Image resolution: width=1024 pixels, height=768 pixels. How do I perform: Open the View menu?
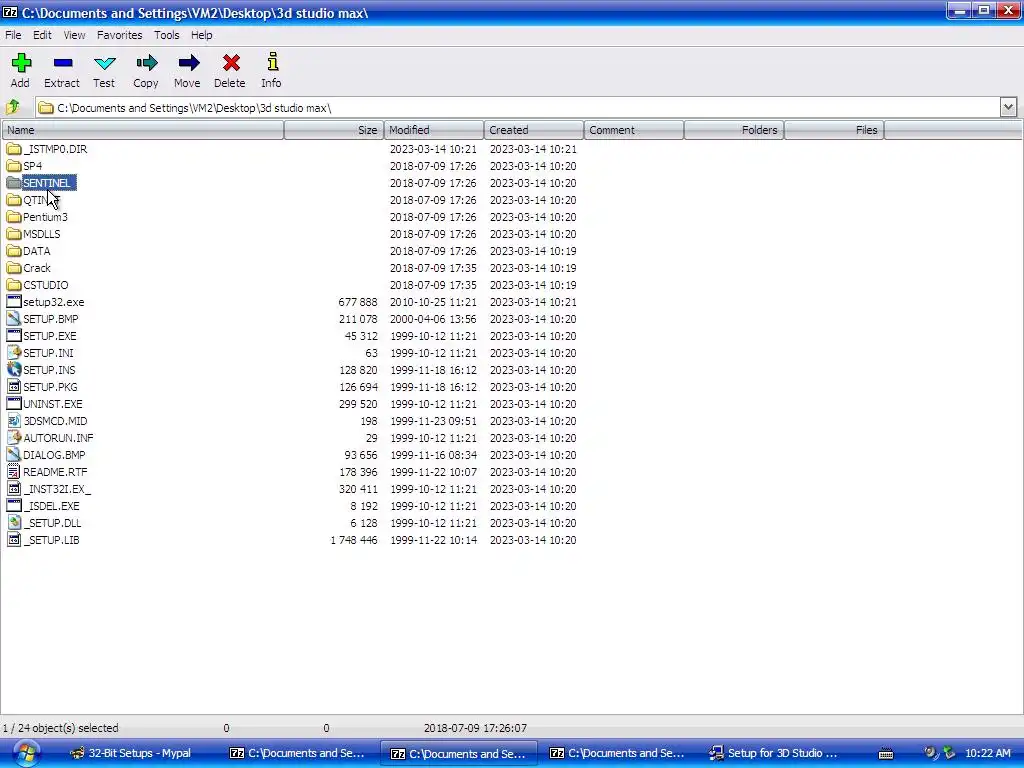[x=74, y=35]
